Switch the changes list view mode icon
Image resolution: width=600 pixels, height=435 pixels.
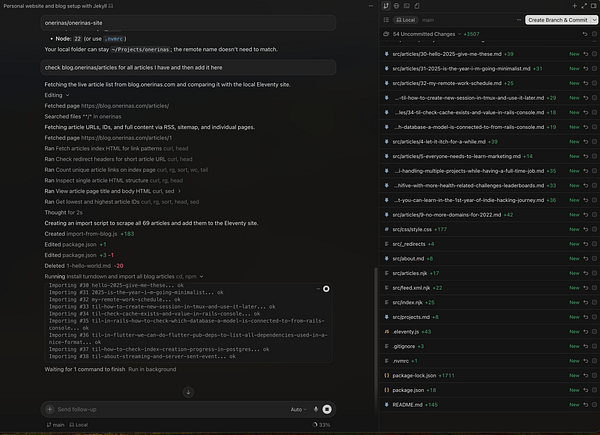click(386, 20)
